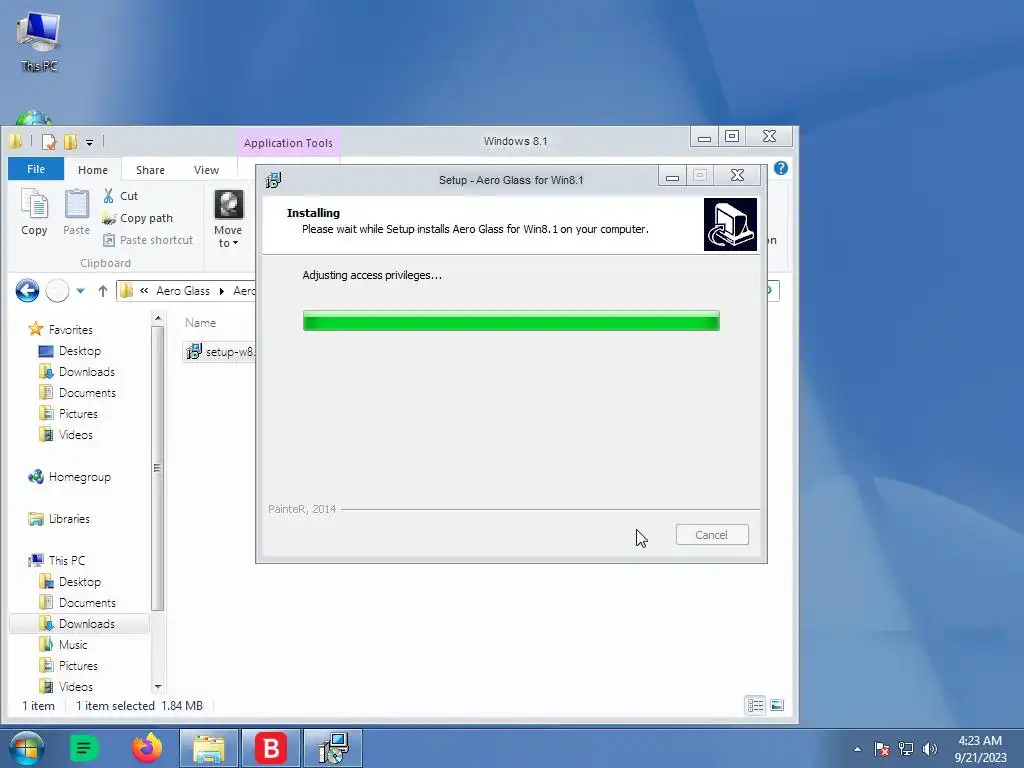Open Documents under This PC
This screenshot has height=768, width=1024.
[77, 602]
